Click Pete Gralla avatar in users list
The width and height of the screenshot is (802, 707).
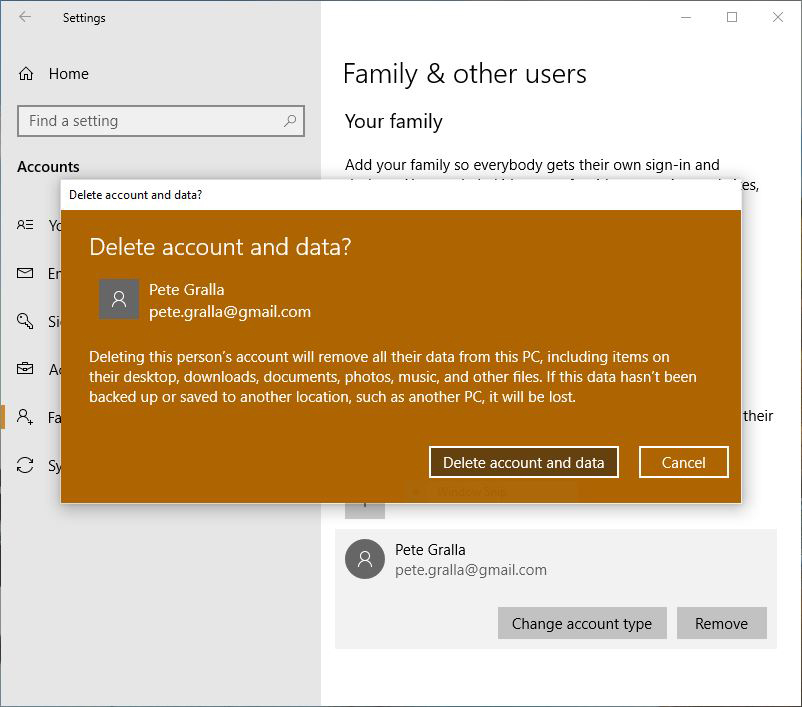pos(365,559)
